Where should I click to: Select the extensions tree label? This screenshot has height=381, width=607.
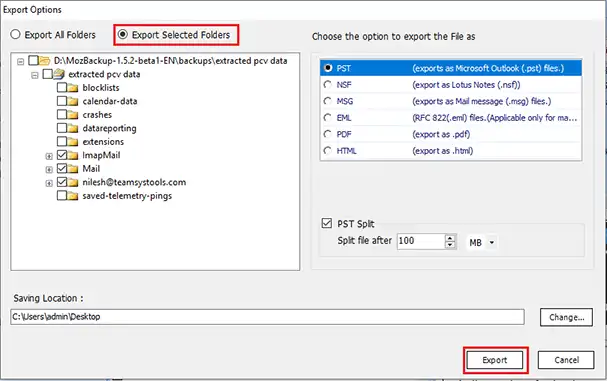103,142
